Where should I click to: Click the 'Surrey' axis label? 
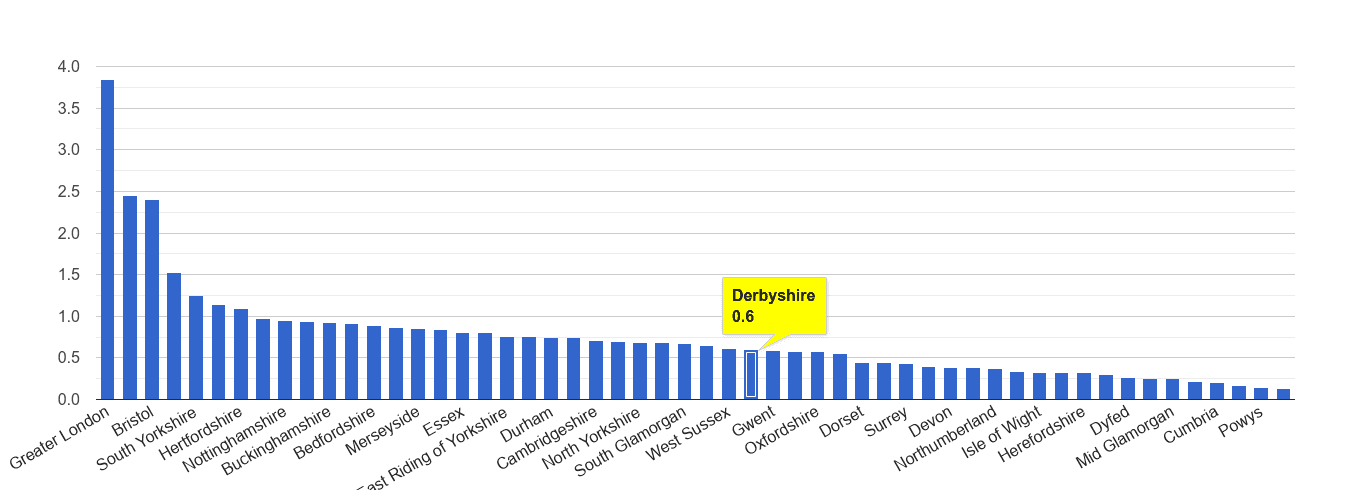(886, 420)
